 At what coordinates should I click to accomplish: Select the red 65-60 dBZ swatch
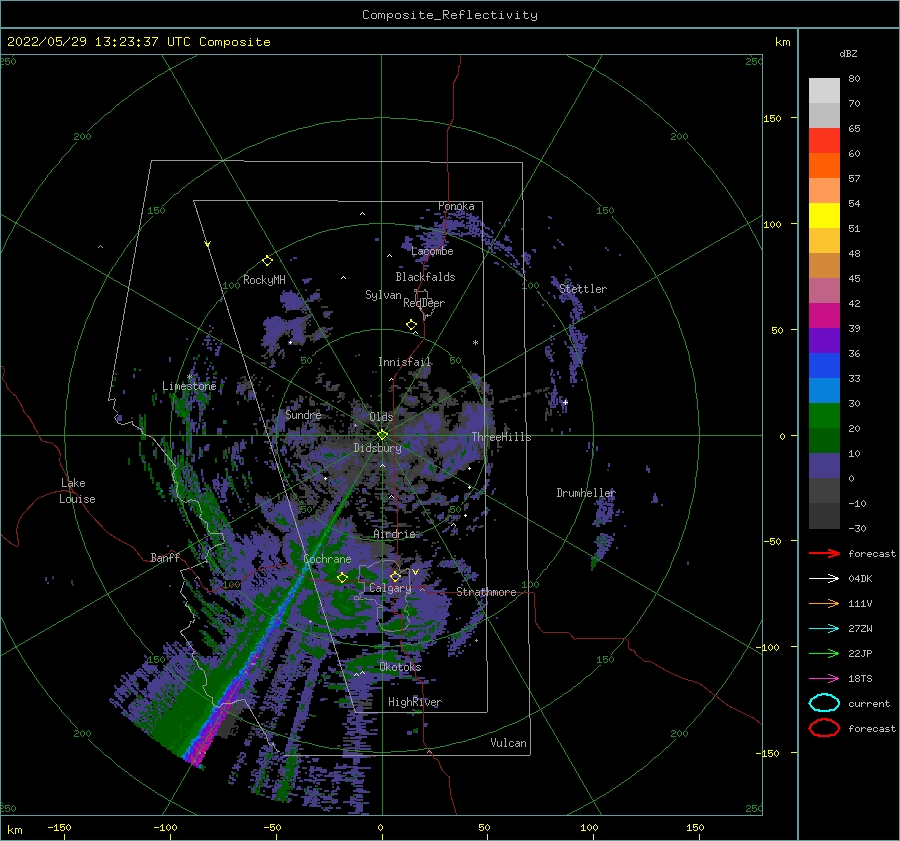(824, 141)
